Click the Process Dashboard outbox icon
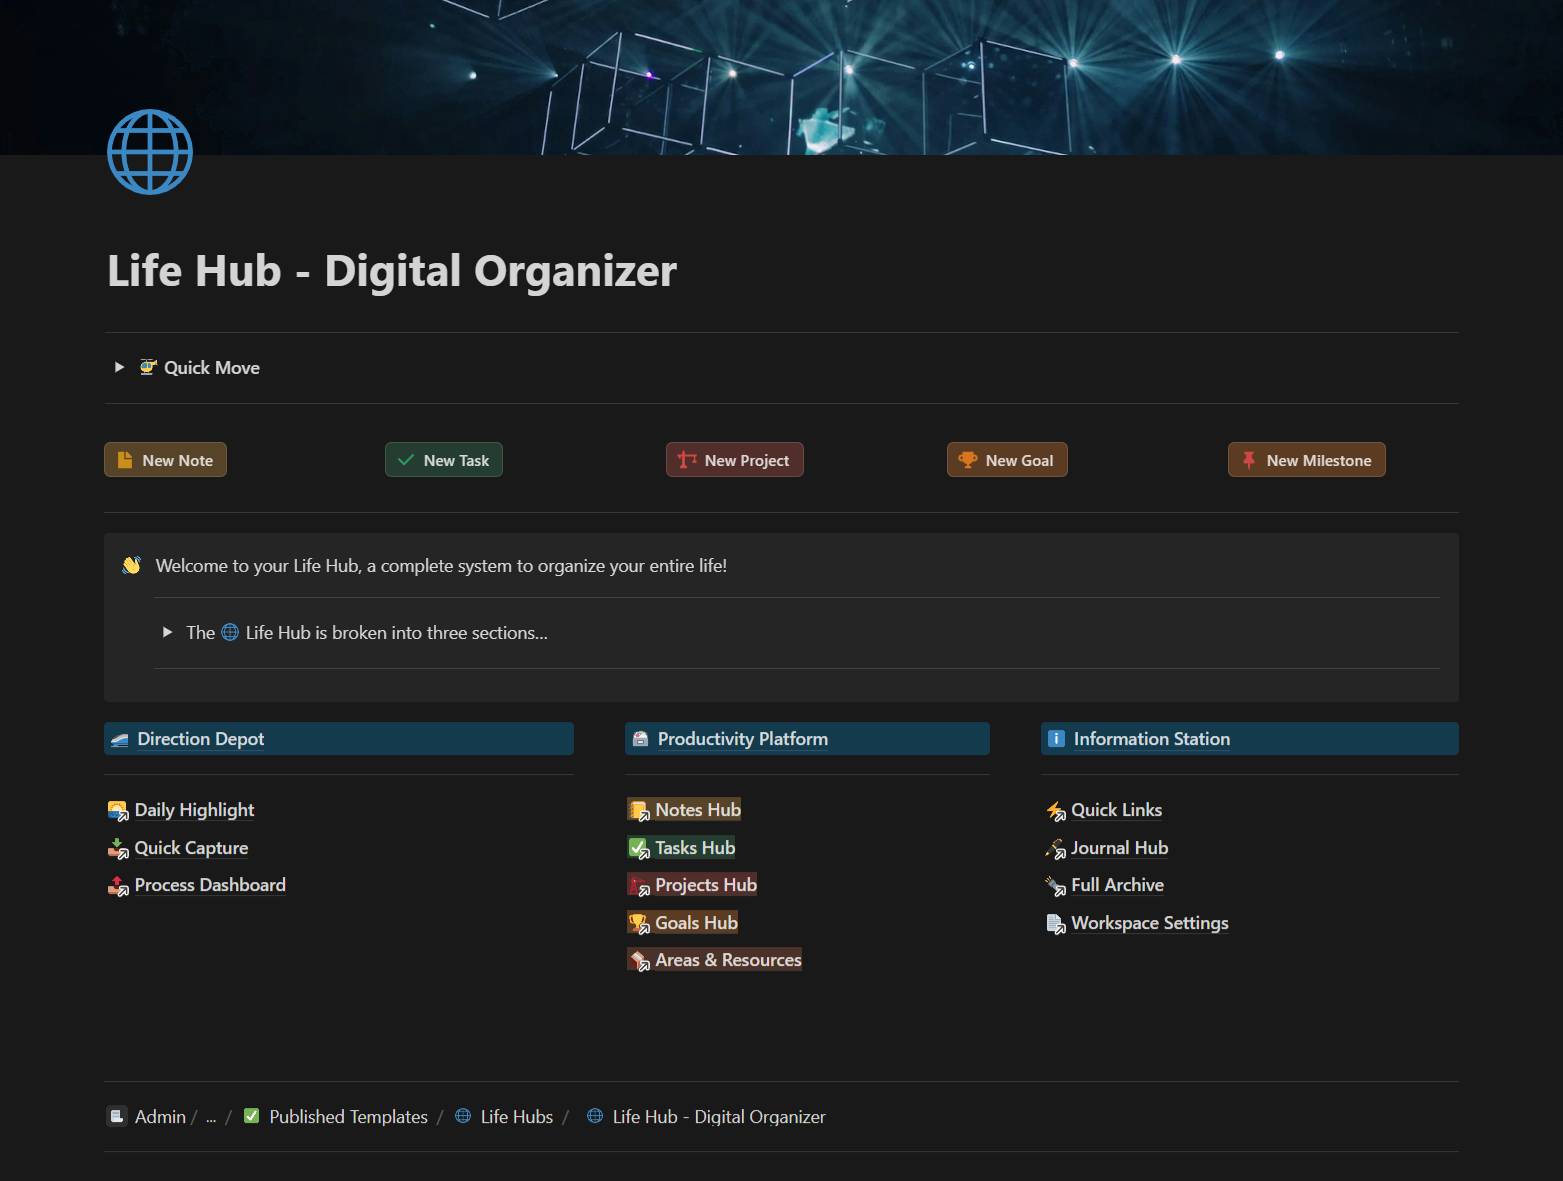 tap(118, 886)
